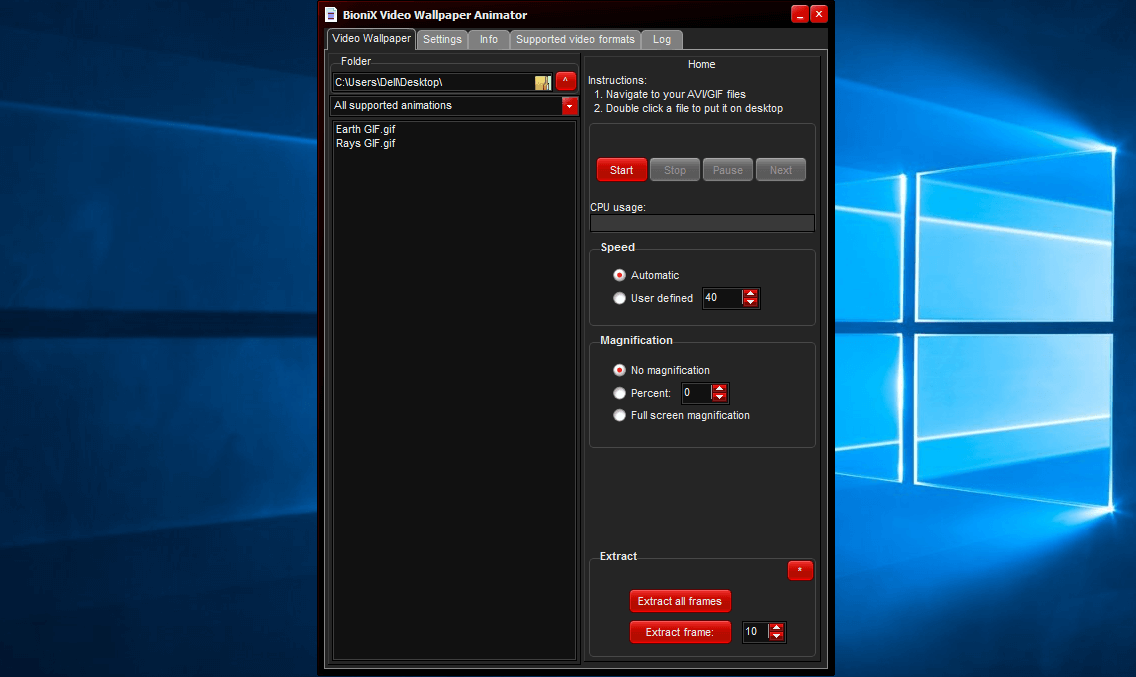The image size is (1136, 677).
Task: Close the Extract panel with its asterisk icon
Action: pos(800,570)
